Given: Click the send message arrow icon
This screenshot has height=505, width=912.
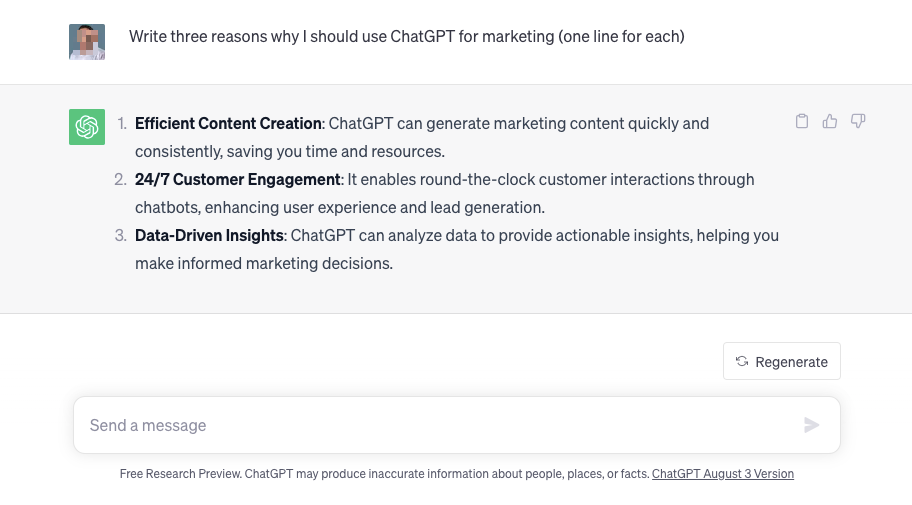Looking at the screenshot, I should [811, 425].
